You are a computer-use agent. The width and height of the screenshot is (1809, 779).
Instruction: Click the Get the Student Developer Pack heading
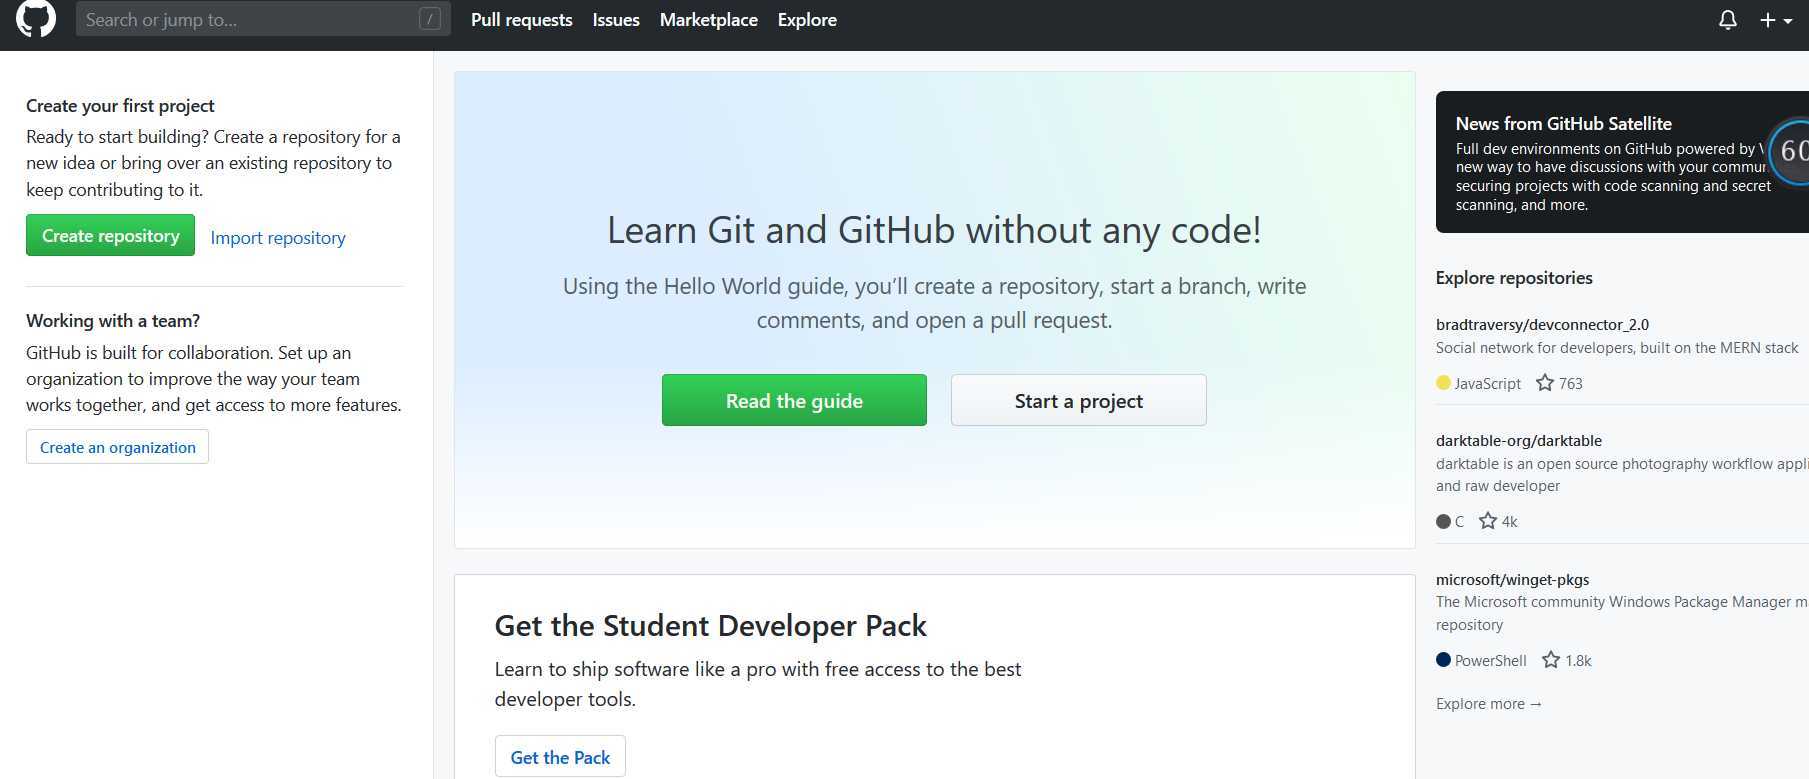click(x=710, y=625)
